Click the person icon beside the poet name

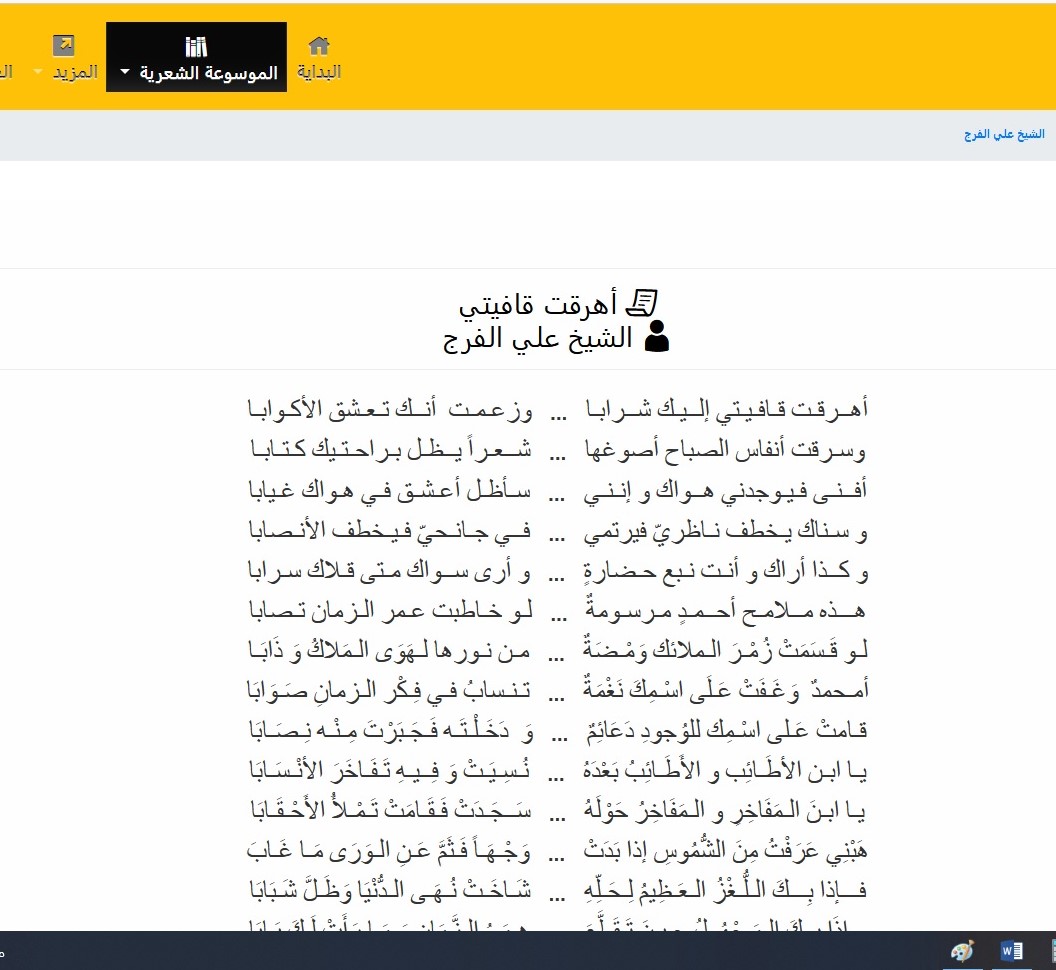click(657, 336)
